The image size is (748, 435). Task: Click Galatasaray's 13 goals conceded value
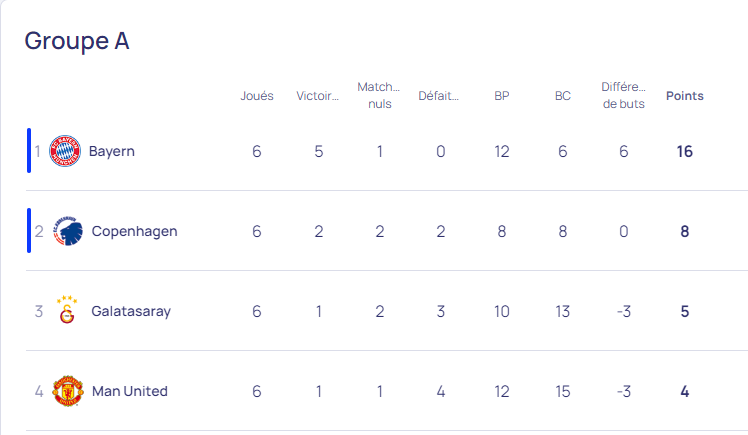click(562, 311)
